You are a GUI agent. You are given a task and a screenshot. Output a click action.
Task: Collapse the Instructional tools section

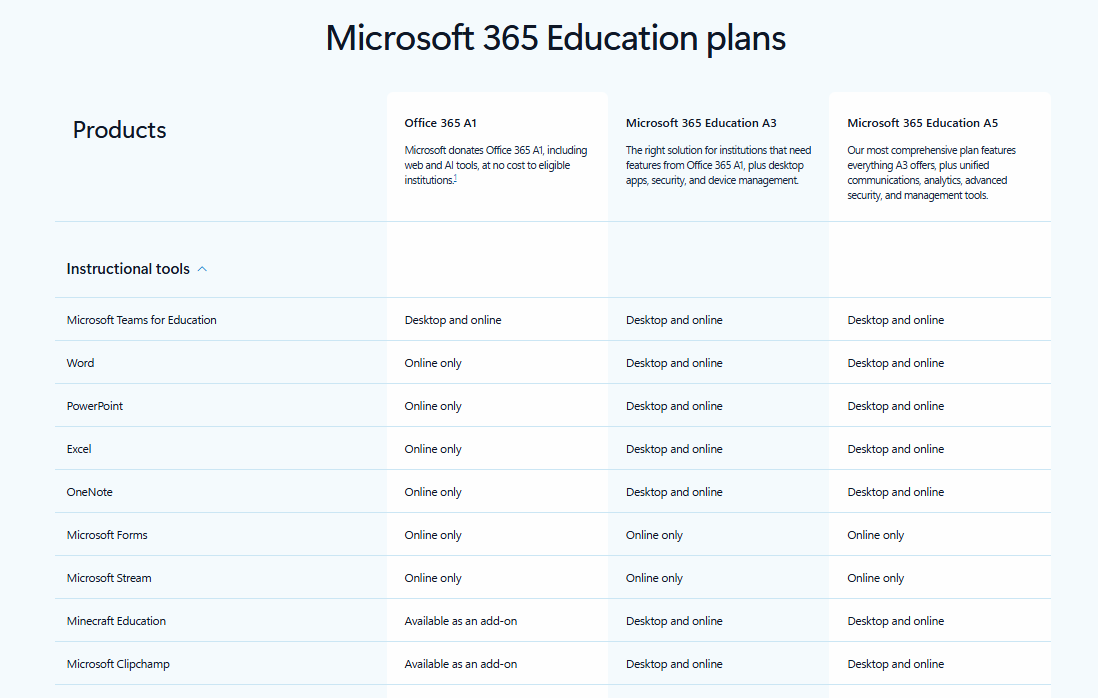pyautogui.click(x=137, y=269)
